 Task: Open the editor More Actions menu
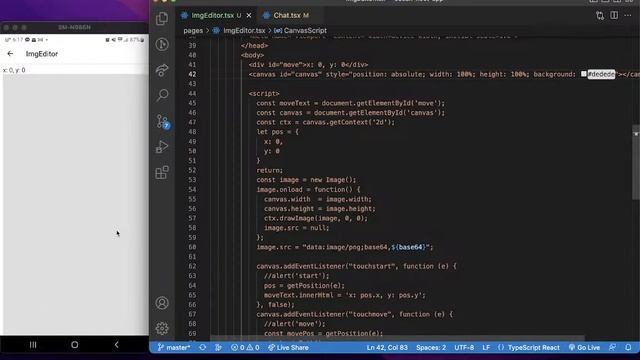click(x=628, y=16)
